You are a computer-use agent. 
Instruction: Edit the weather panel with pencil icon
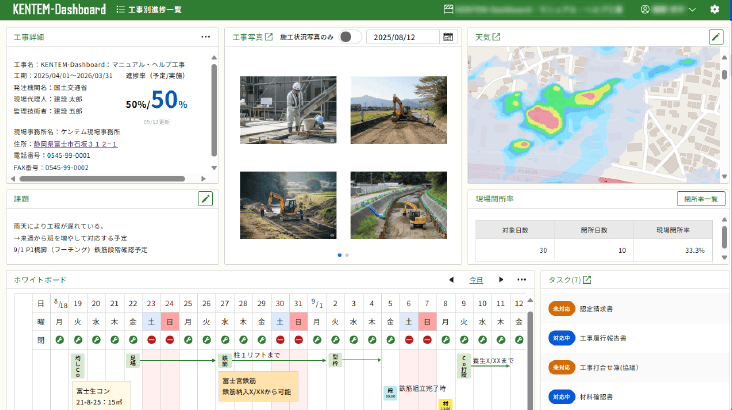[x=715, y=37]
